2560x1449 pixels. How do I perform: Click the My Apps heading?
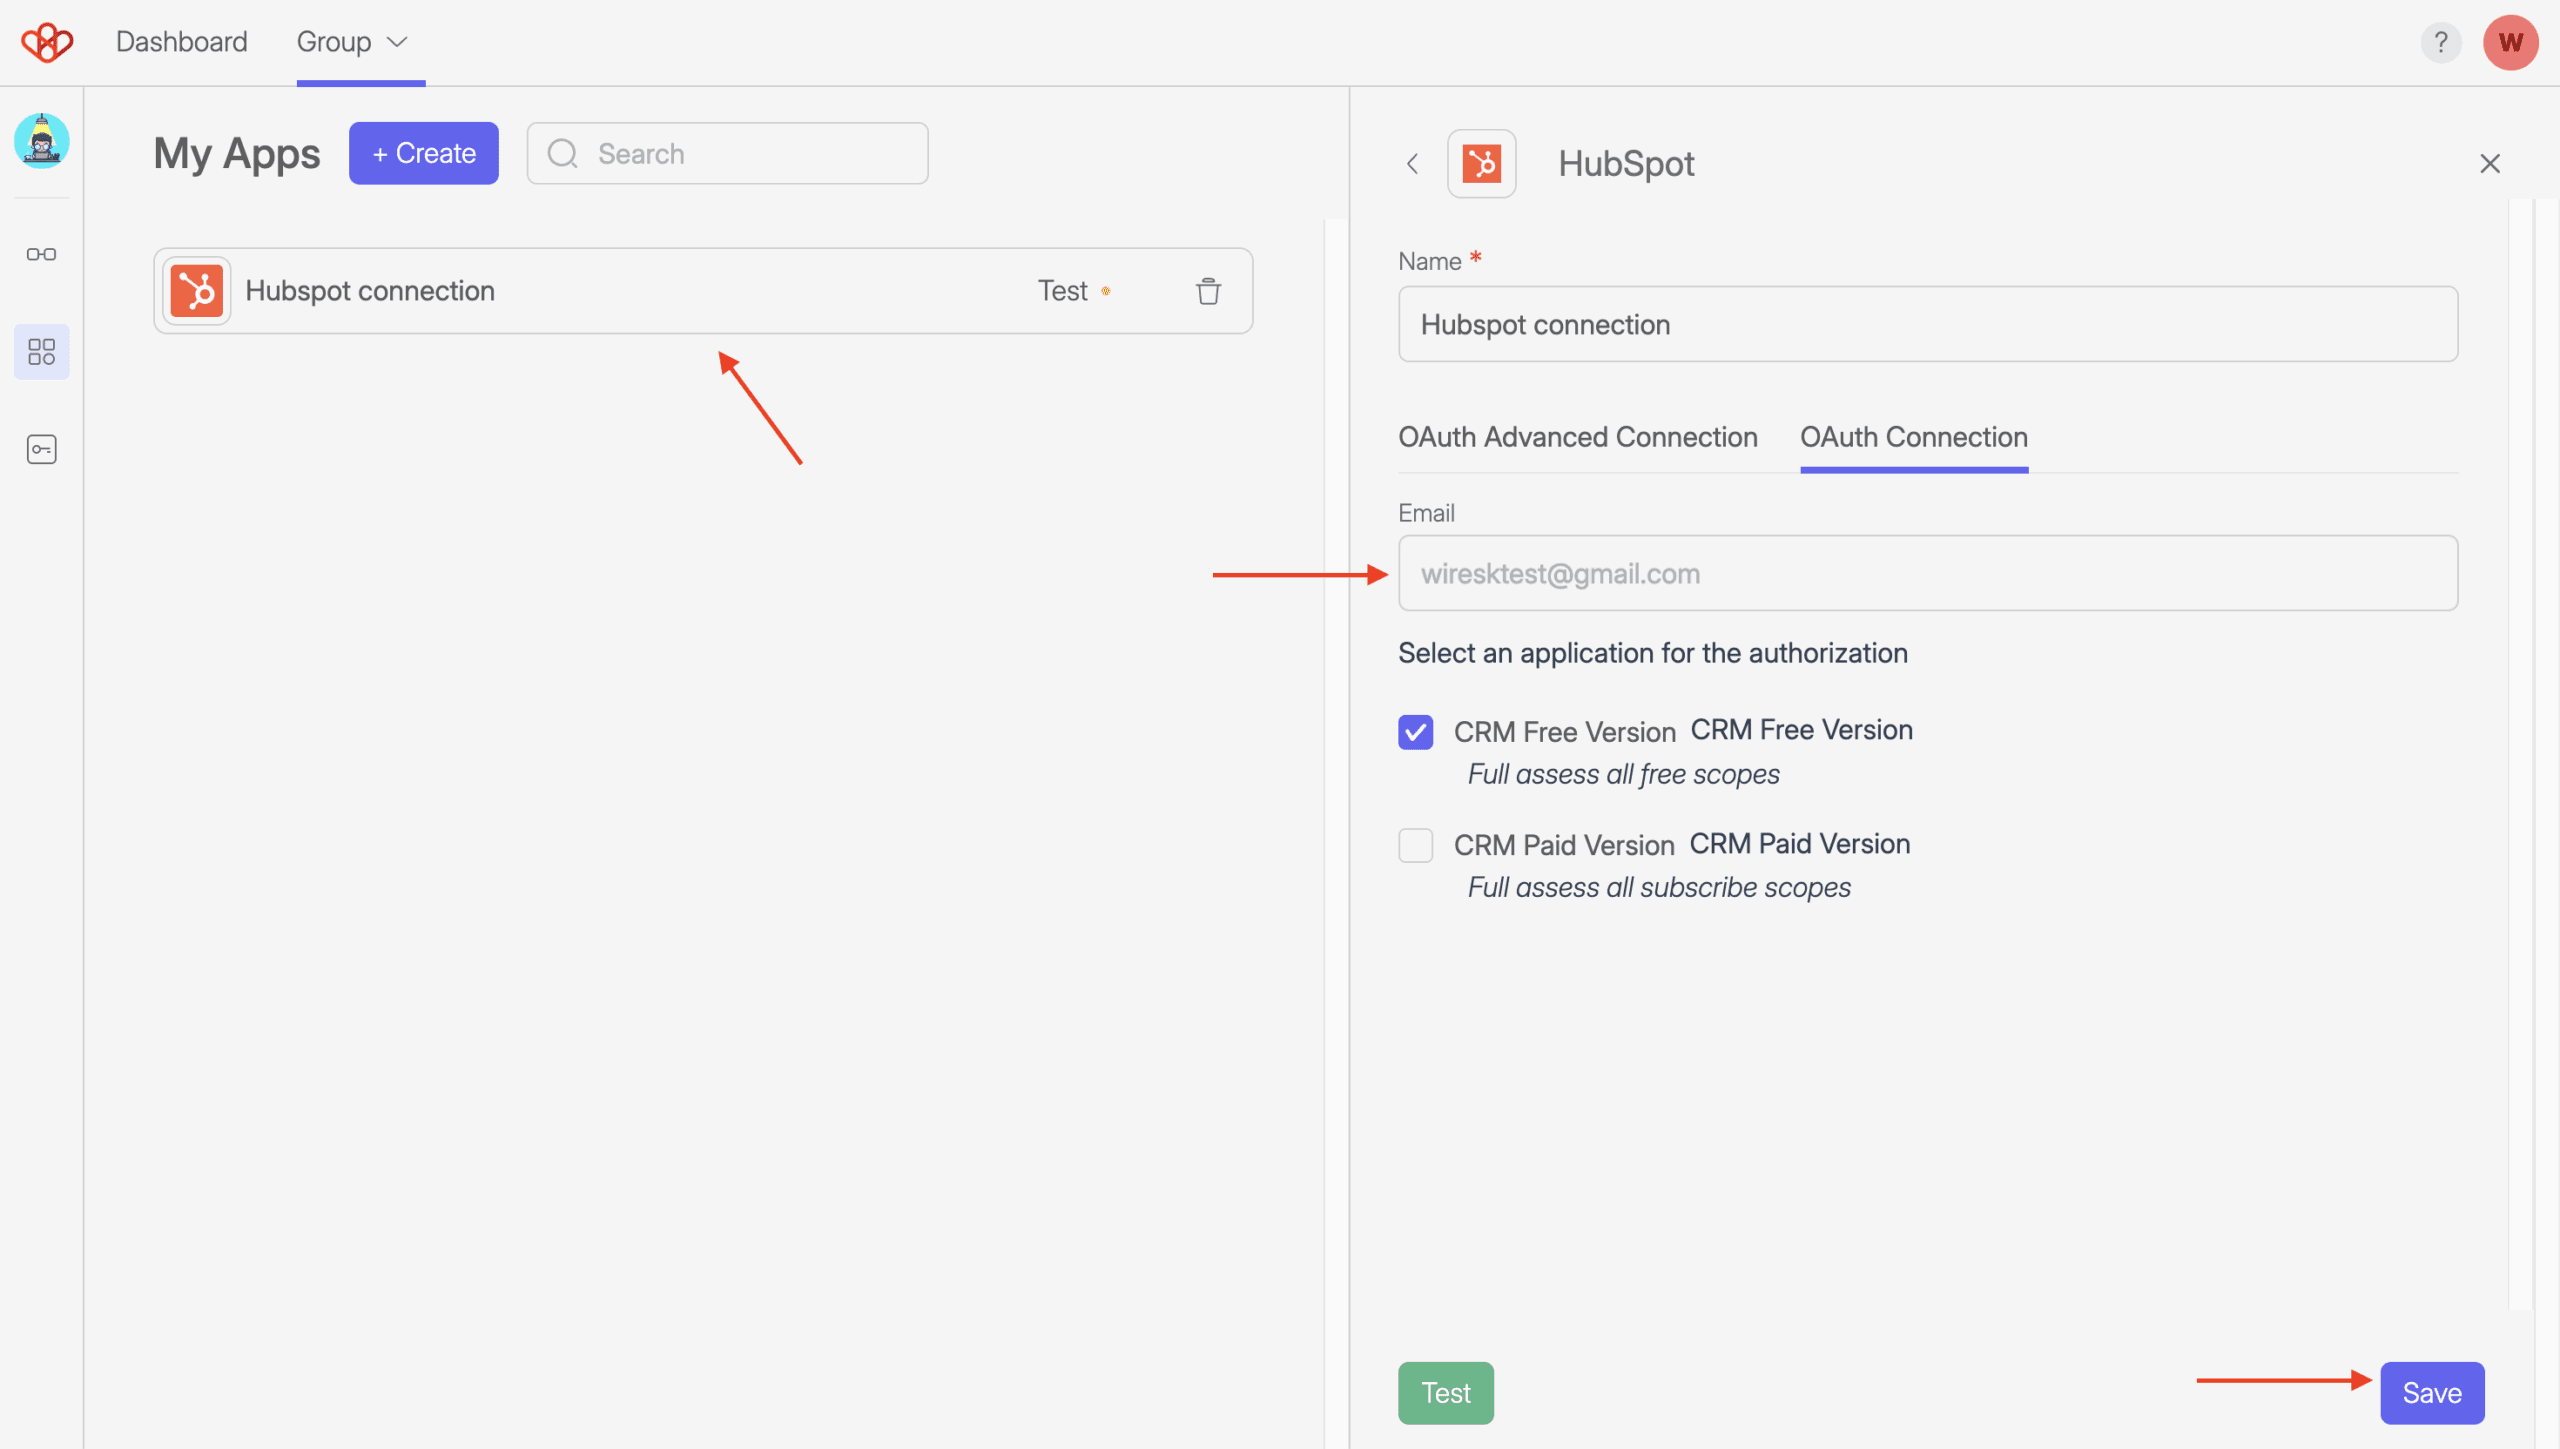[237, 153]
